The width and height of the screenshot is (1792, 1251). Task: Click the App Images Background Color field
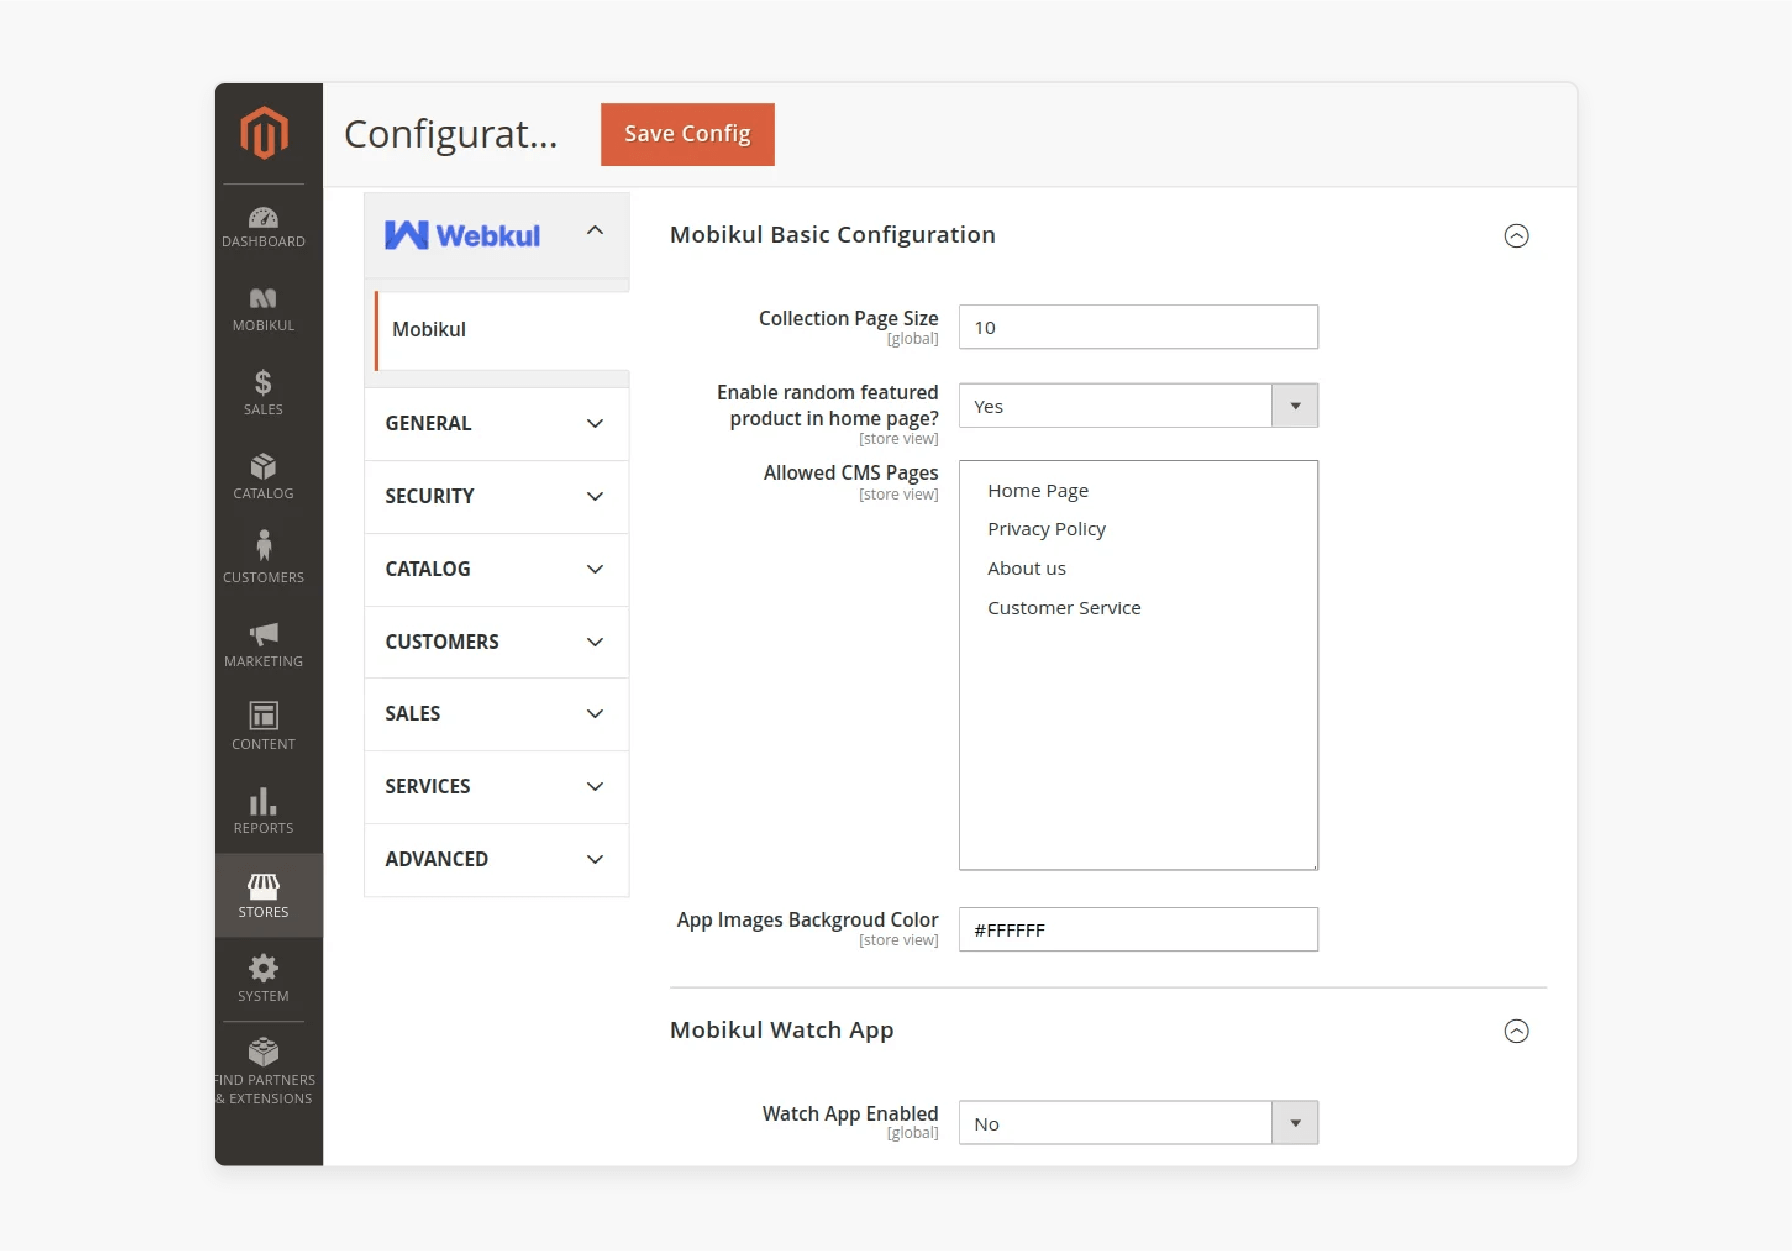pyautogui.click(x=1138, y=930)
